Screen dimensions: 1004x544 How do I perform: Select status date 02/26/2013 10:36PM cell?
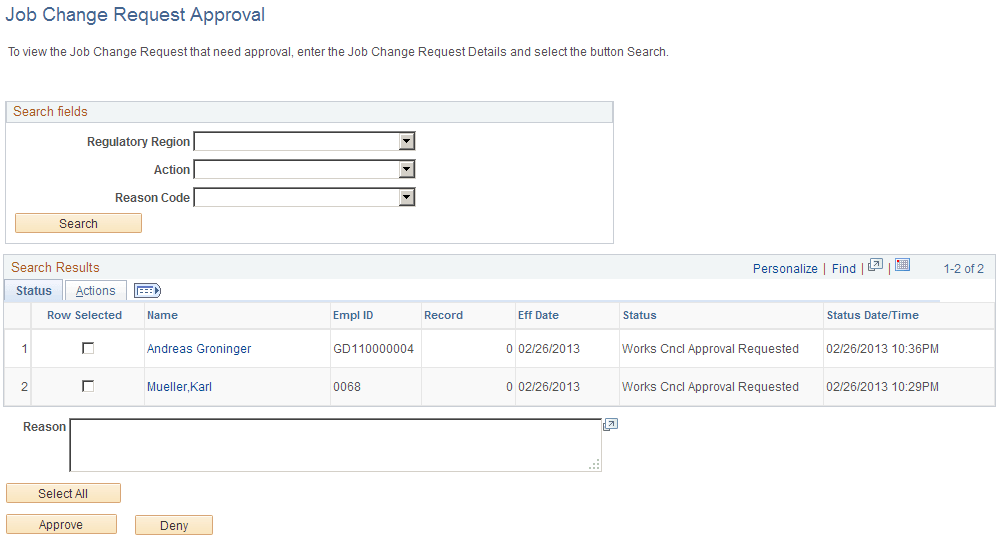(x=882, y=349)
